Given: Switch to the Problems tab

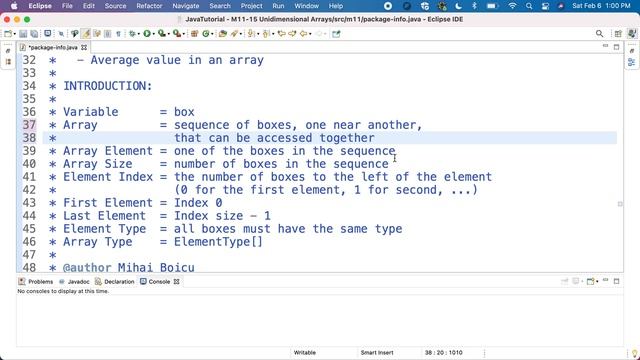Looking at the screenshot, I should coord(36,282).
